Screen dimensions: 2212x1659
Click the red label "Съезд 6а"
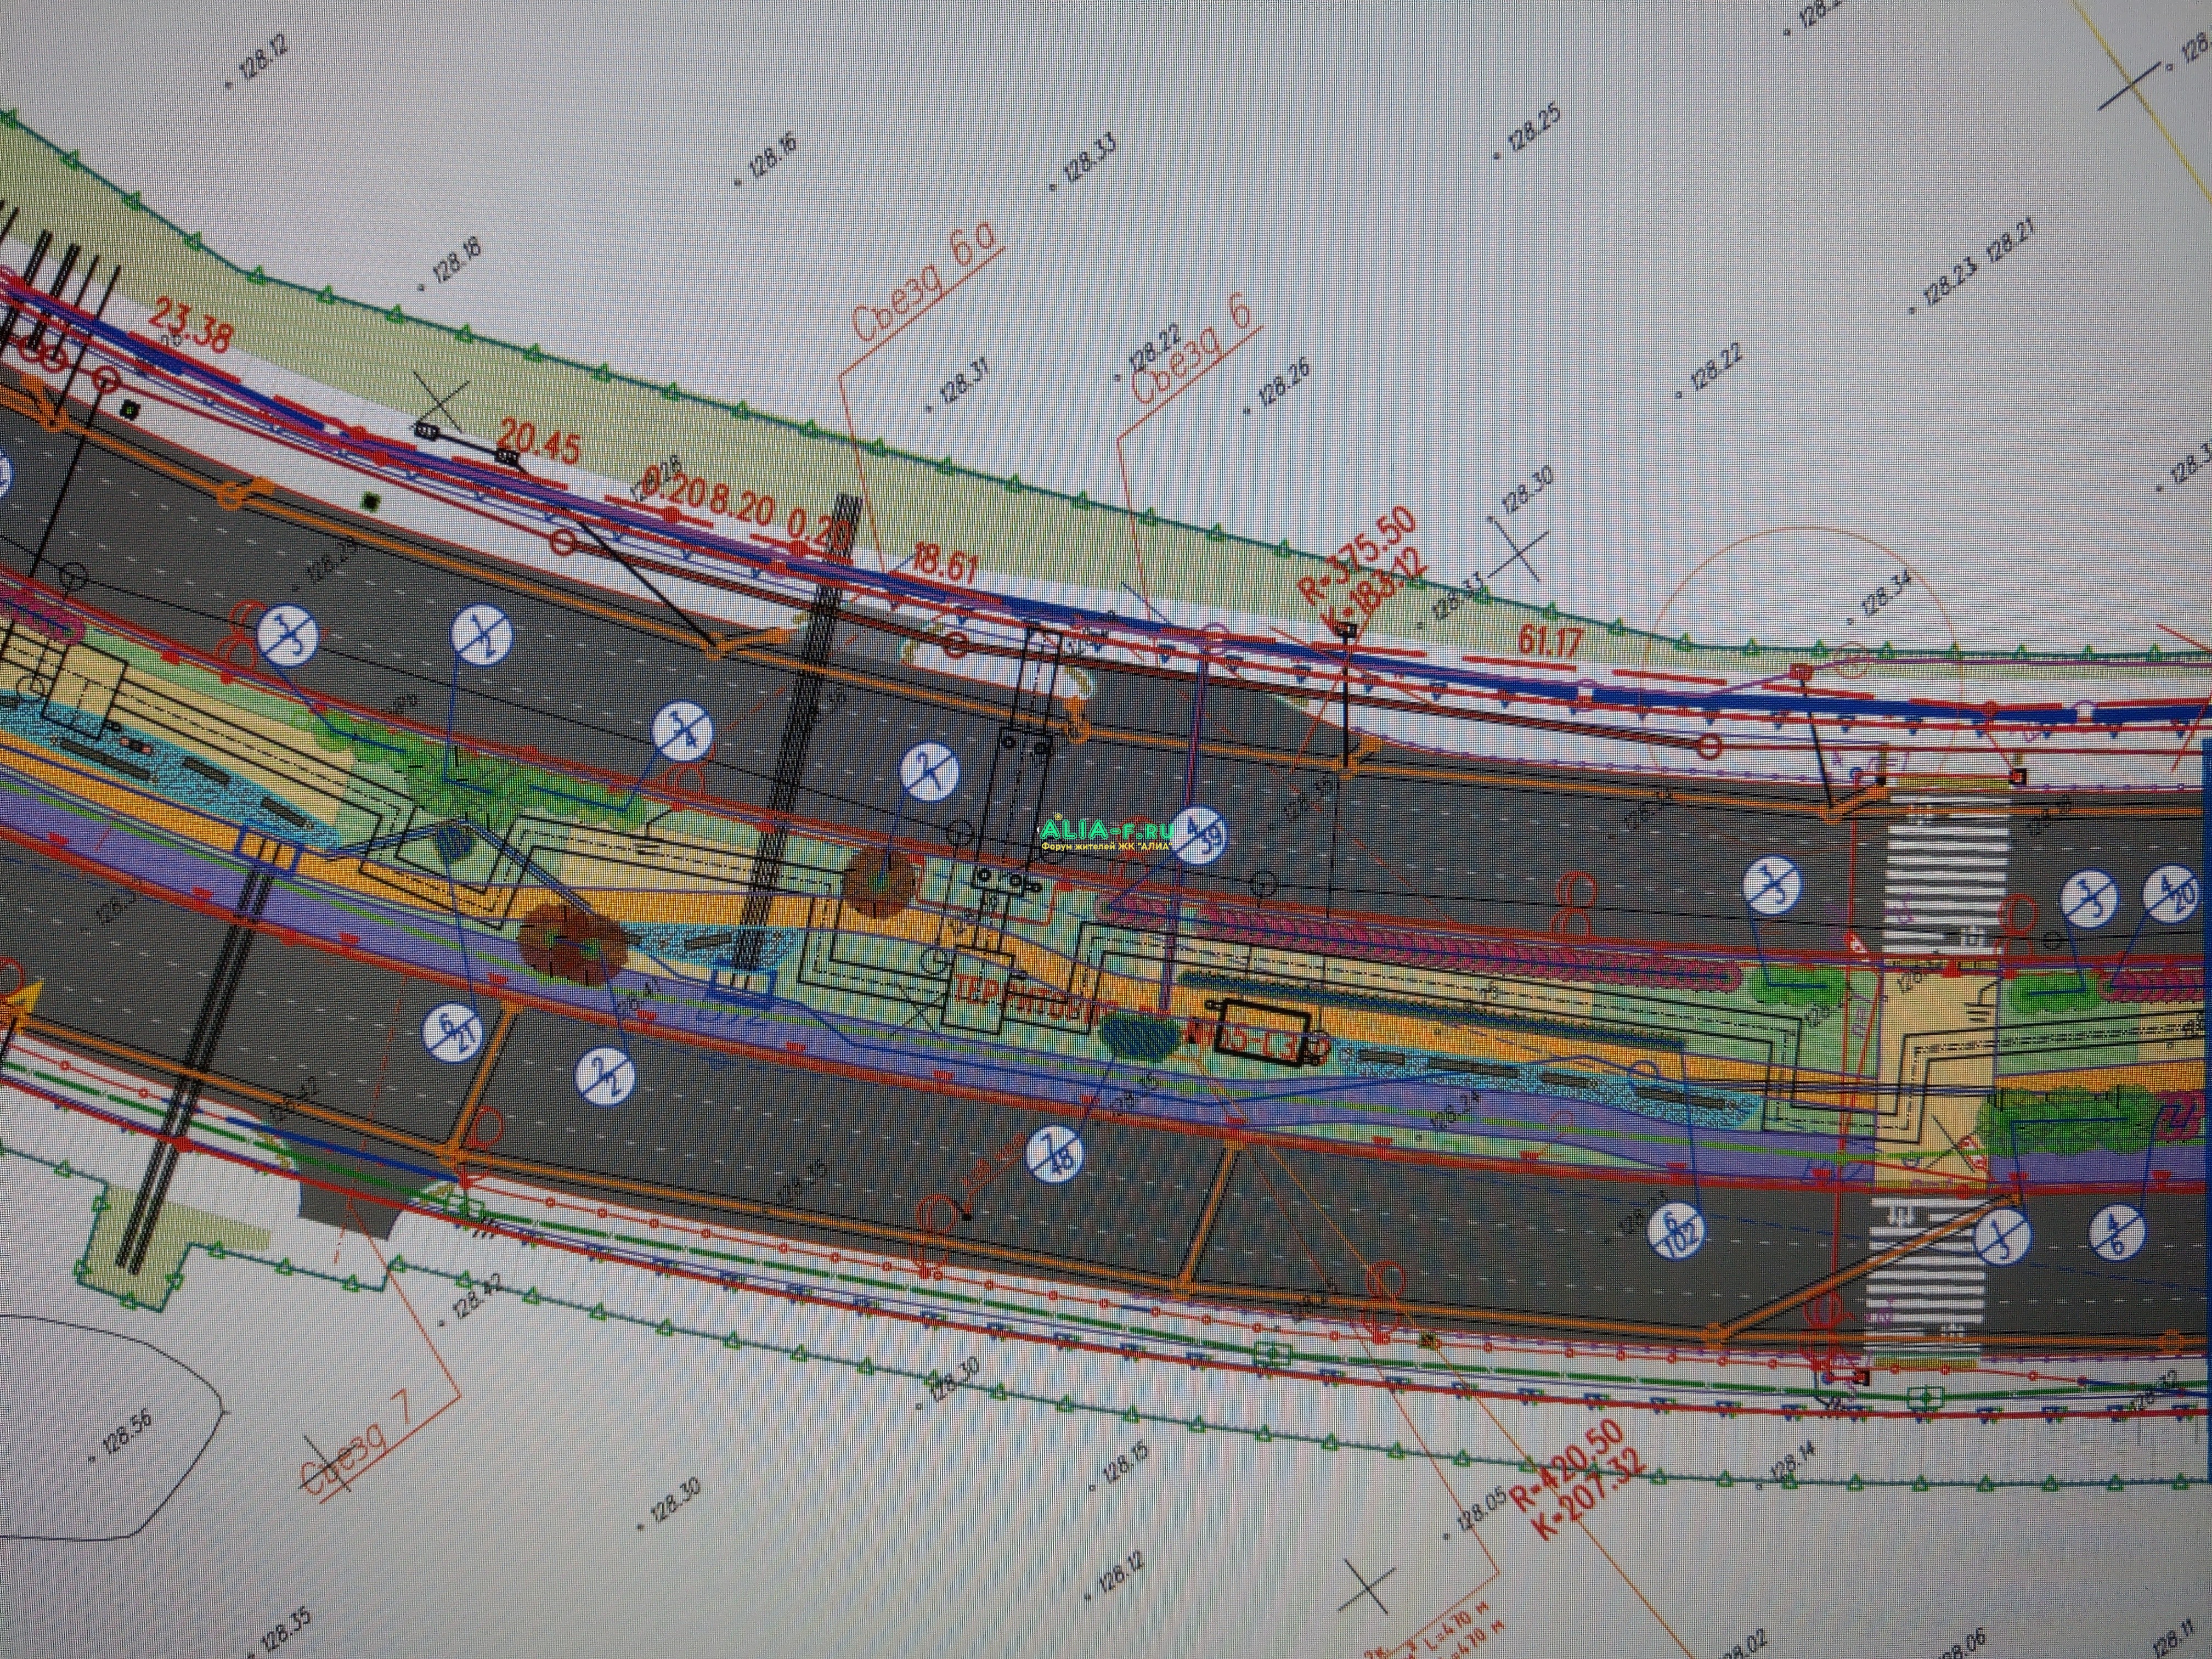(927, 283)
